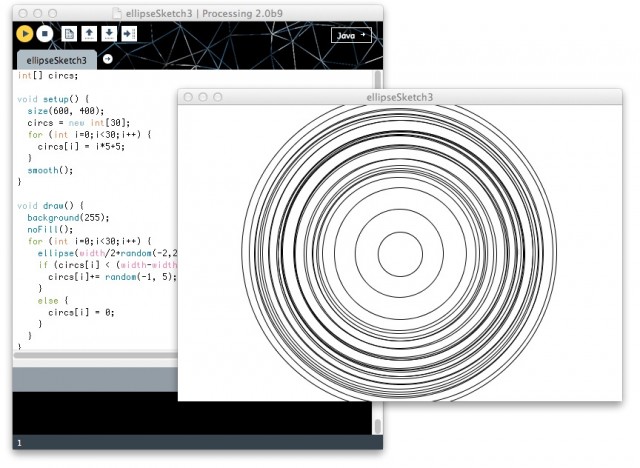640x468 pixels.
Task: Open the Java mode selector
Action: pos(350,34)
